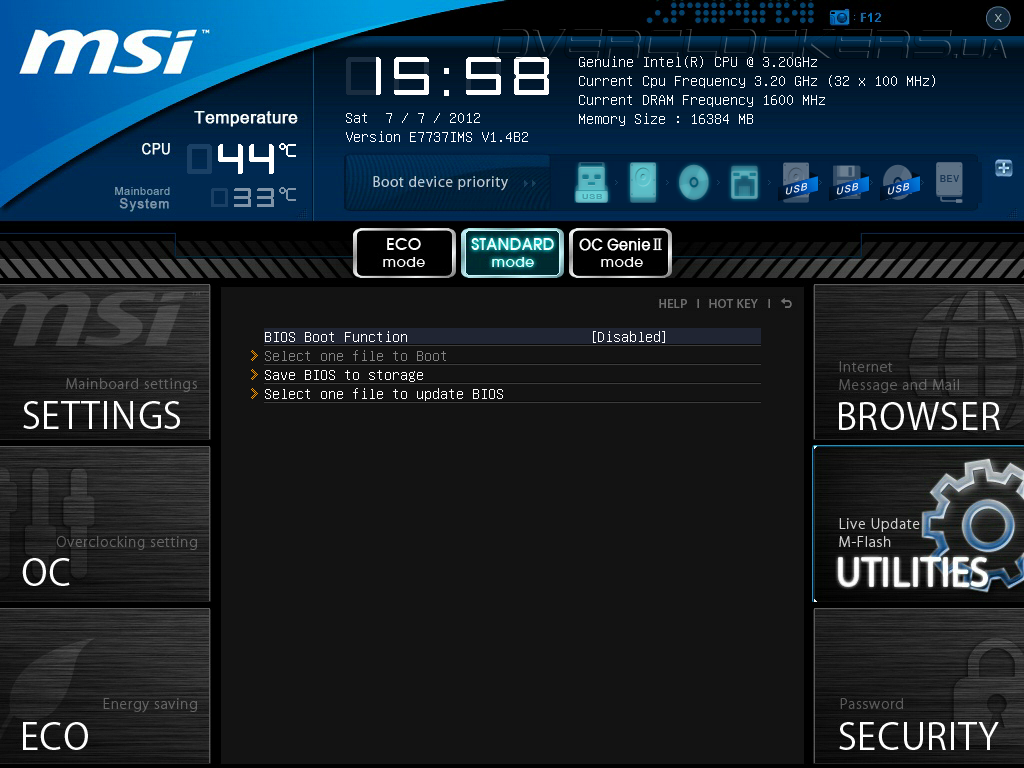Enable OC Genie II mode
1024x768 pixels.
click(x=620, y=253)
